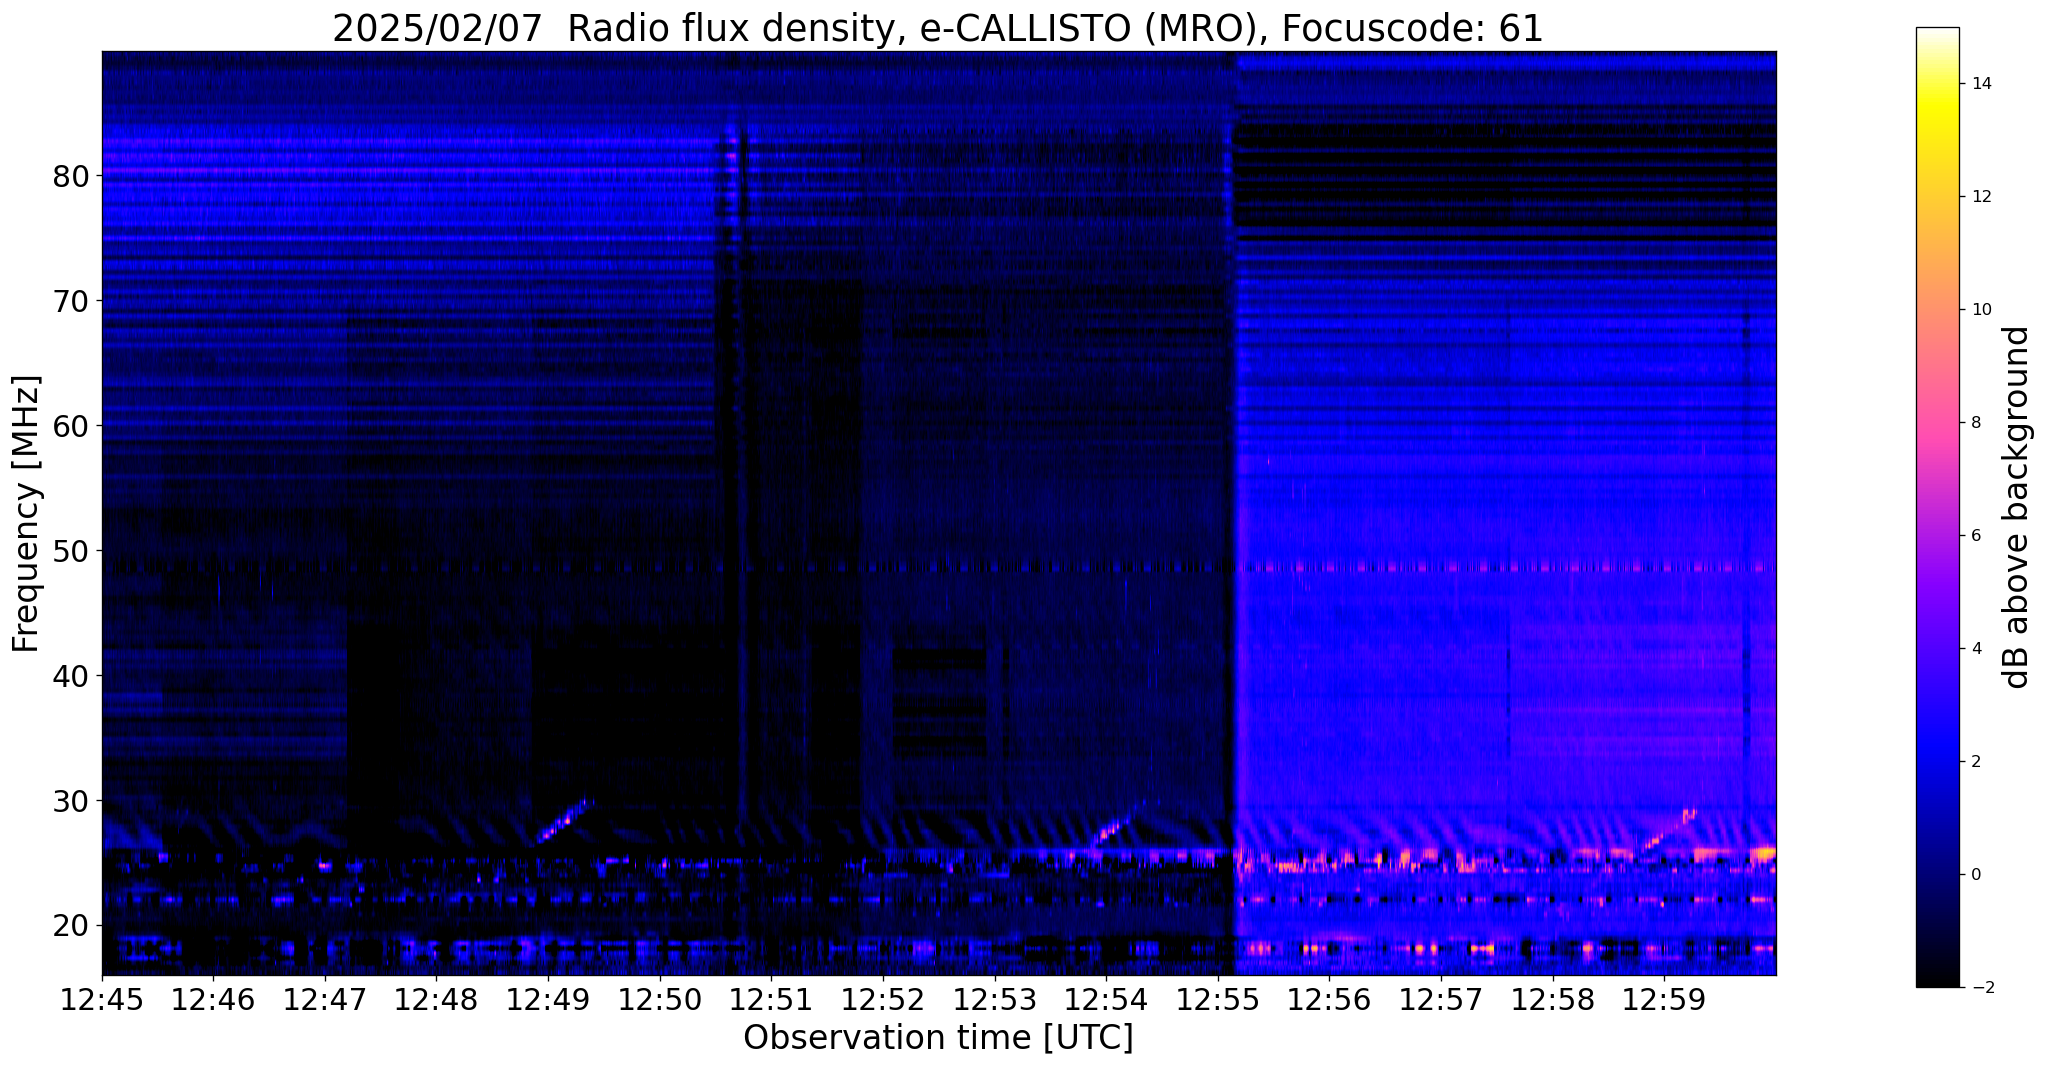Image resolution: width=2047 pixels, height=1067 pixels.
Task: Select the 12:52 time tick label
Action: pos(883,1000)
